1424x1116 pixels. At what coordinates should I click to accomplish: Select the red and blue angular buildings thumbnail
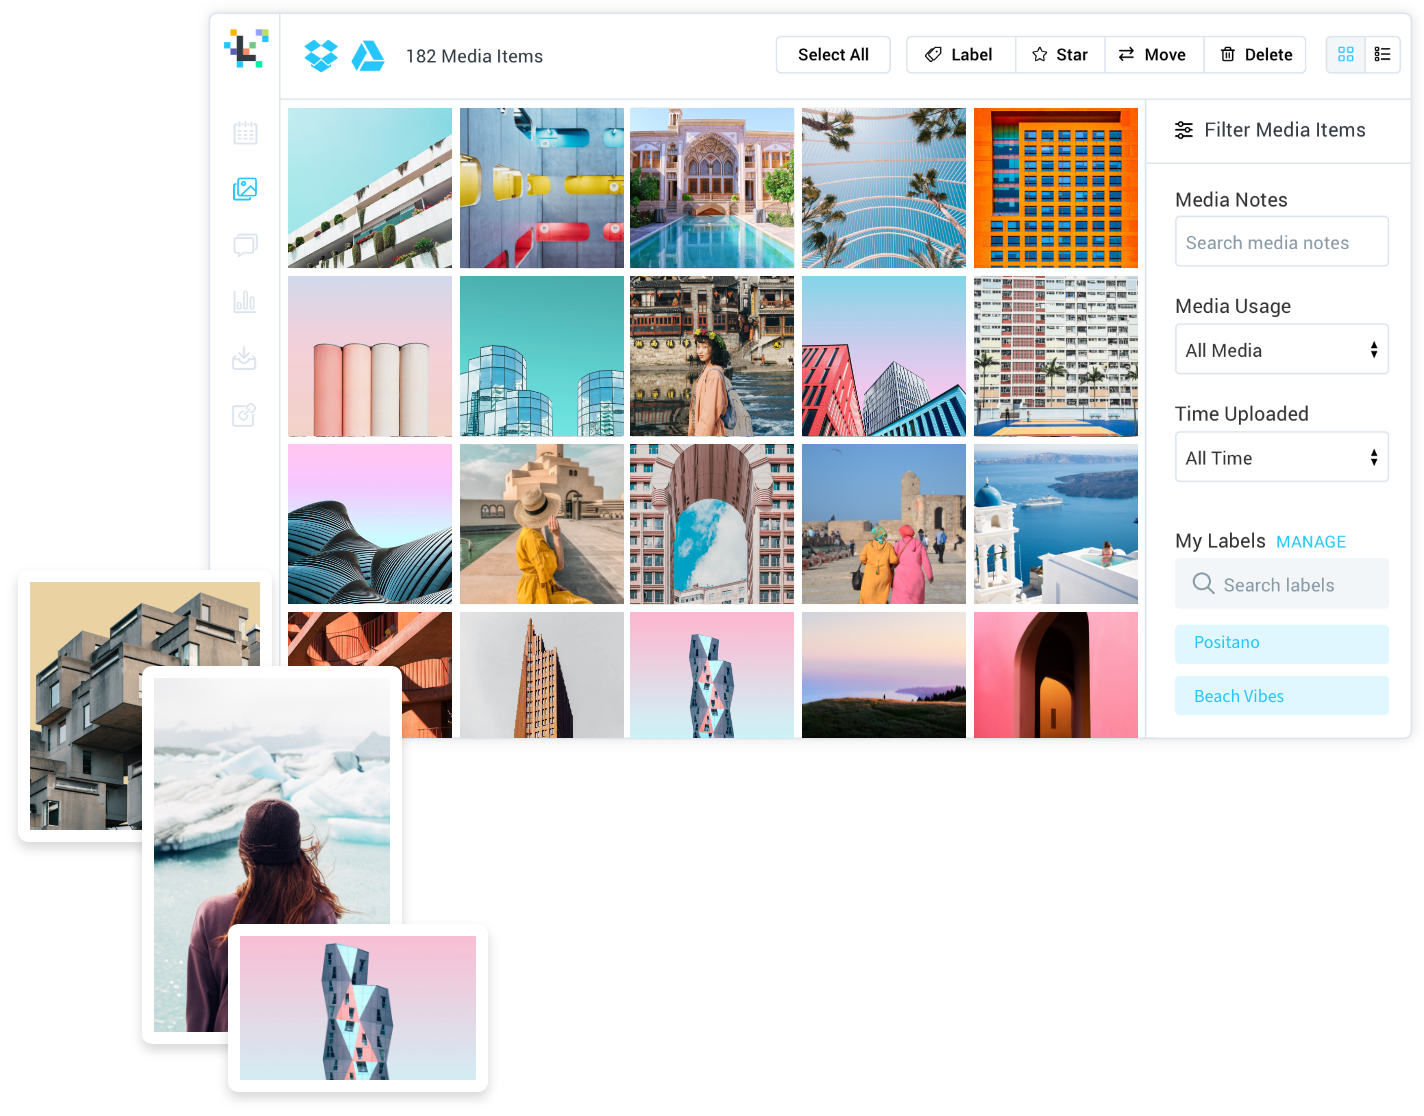pyautogui.click(x=884, y=356)
